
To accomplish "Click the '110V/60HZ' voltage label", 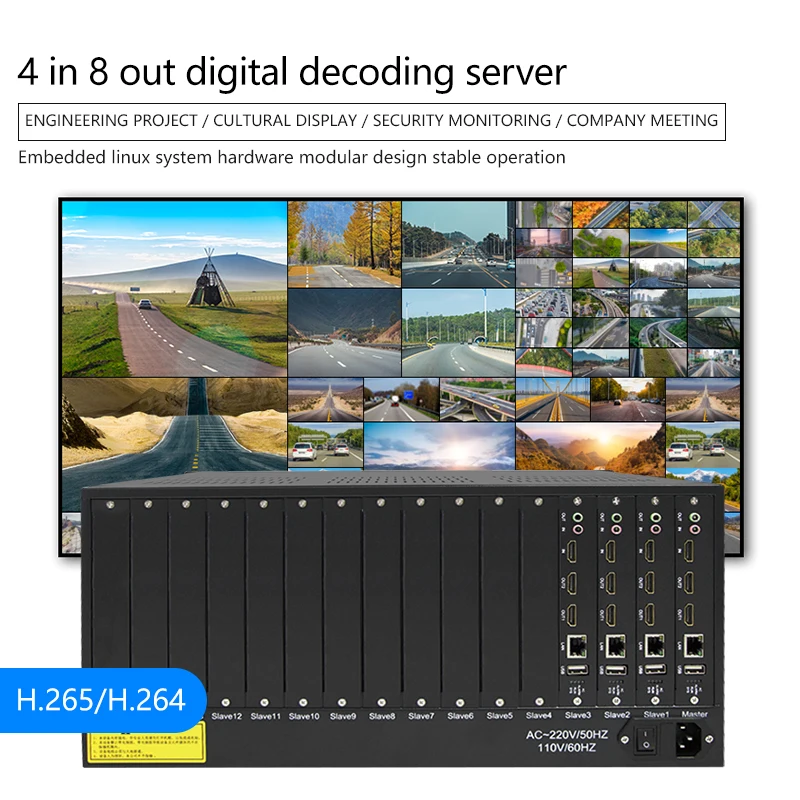I will click(567, 747).
